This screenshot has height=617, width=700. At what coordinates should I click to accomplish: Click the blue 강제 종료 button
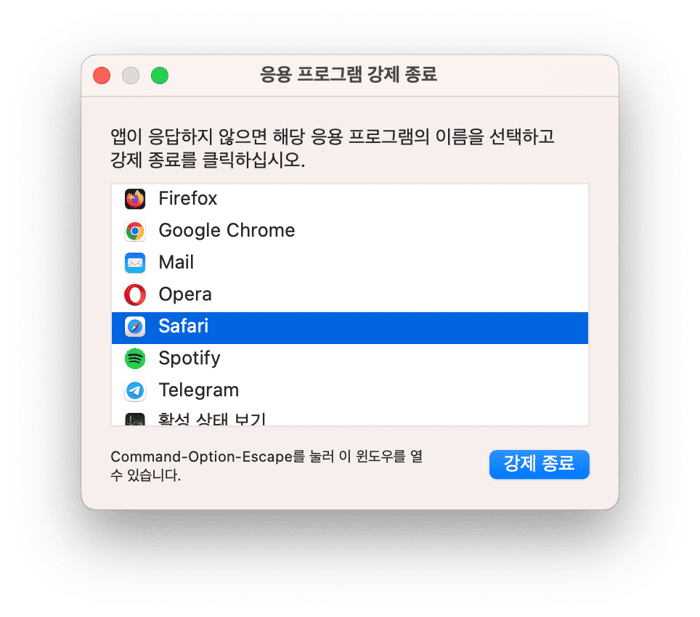pos(539,464)
